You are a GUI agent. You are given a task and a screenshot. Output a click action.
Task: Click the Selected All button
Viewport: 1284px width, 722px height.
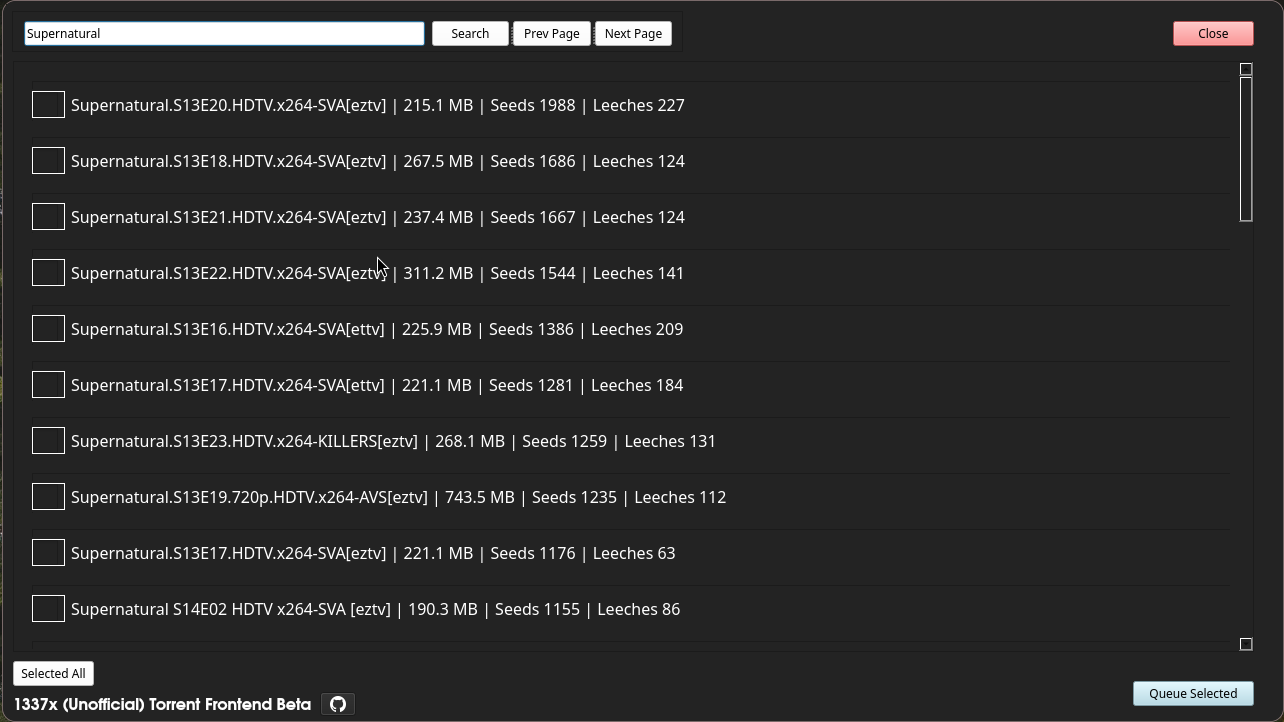53,673
